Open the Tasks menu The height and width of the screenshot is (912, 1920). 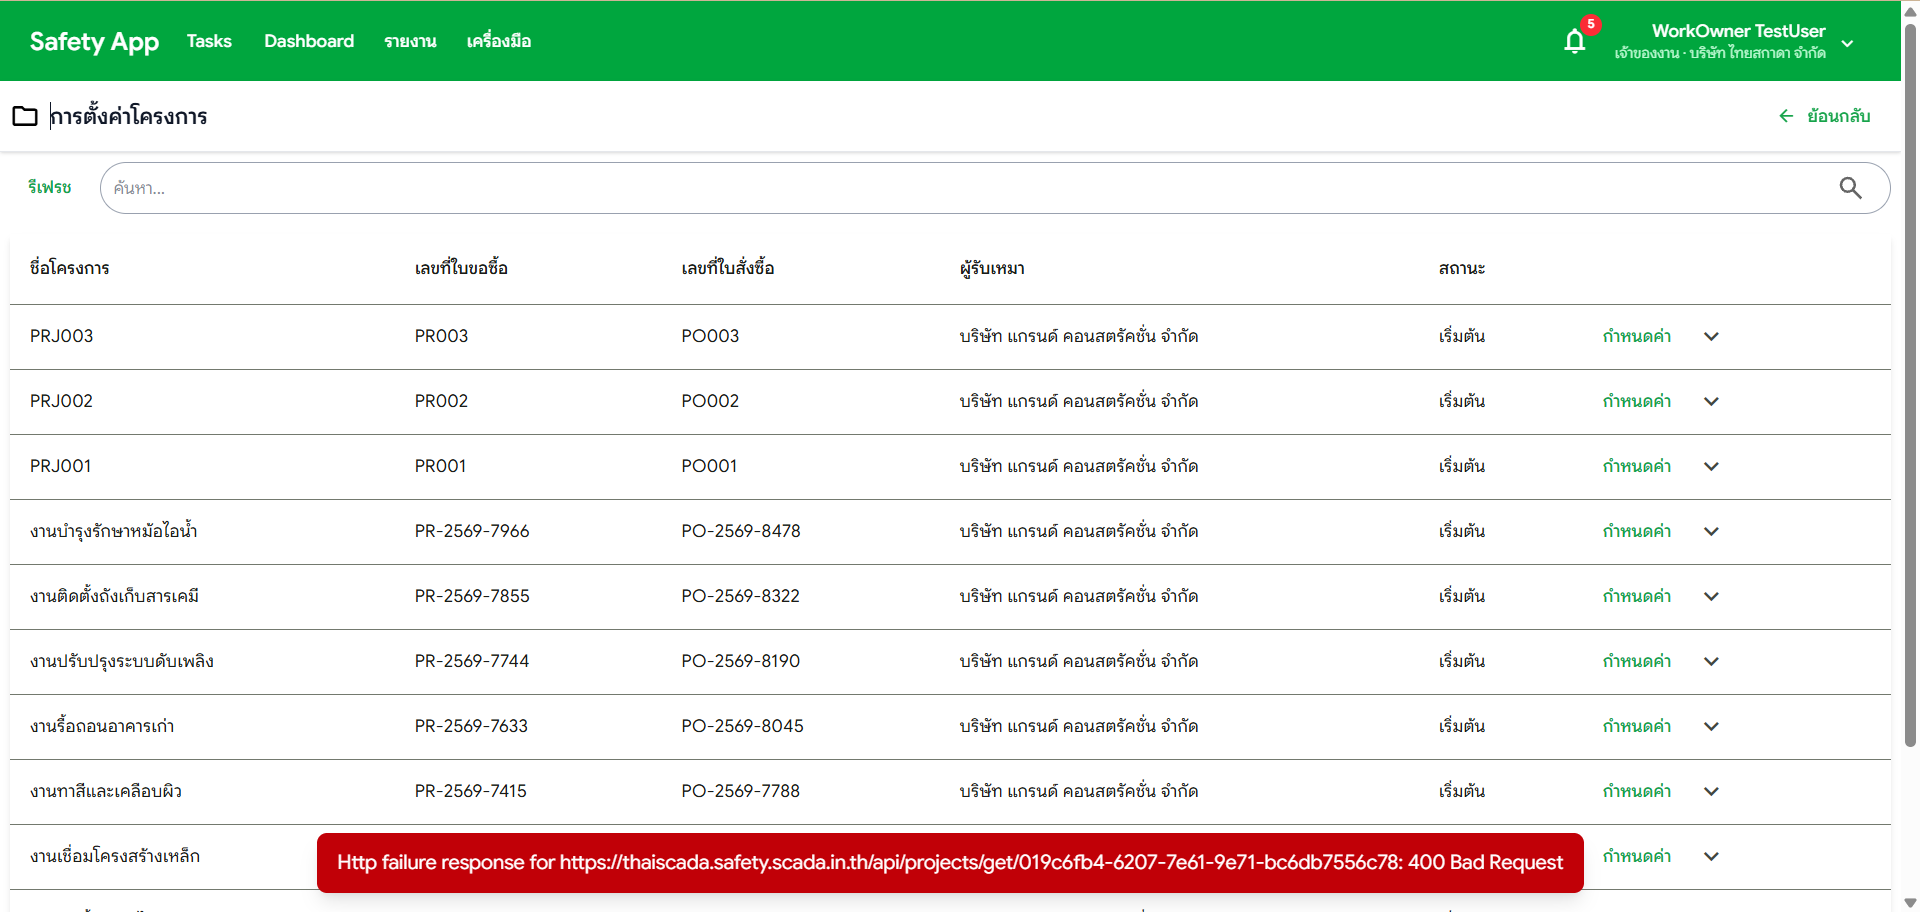click(209, 41)
